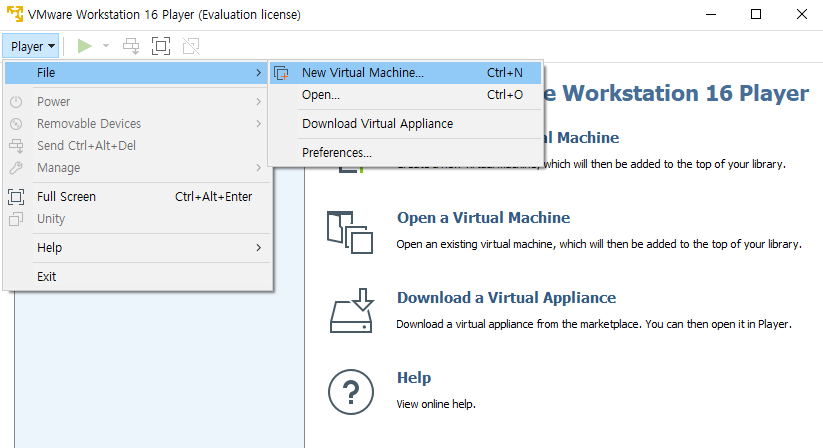The image size is (823, 448).
Task: Click the Enter Full Screen toolbar icon
Action: (x=161, y=46)
